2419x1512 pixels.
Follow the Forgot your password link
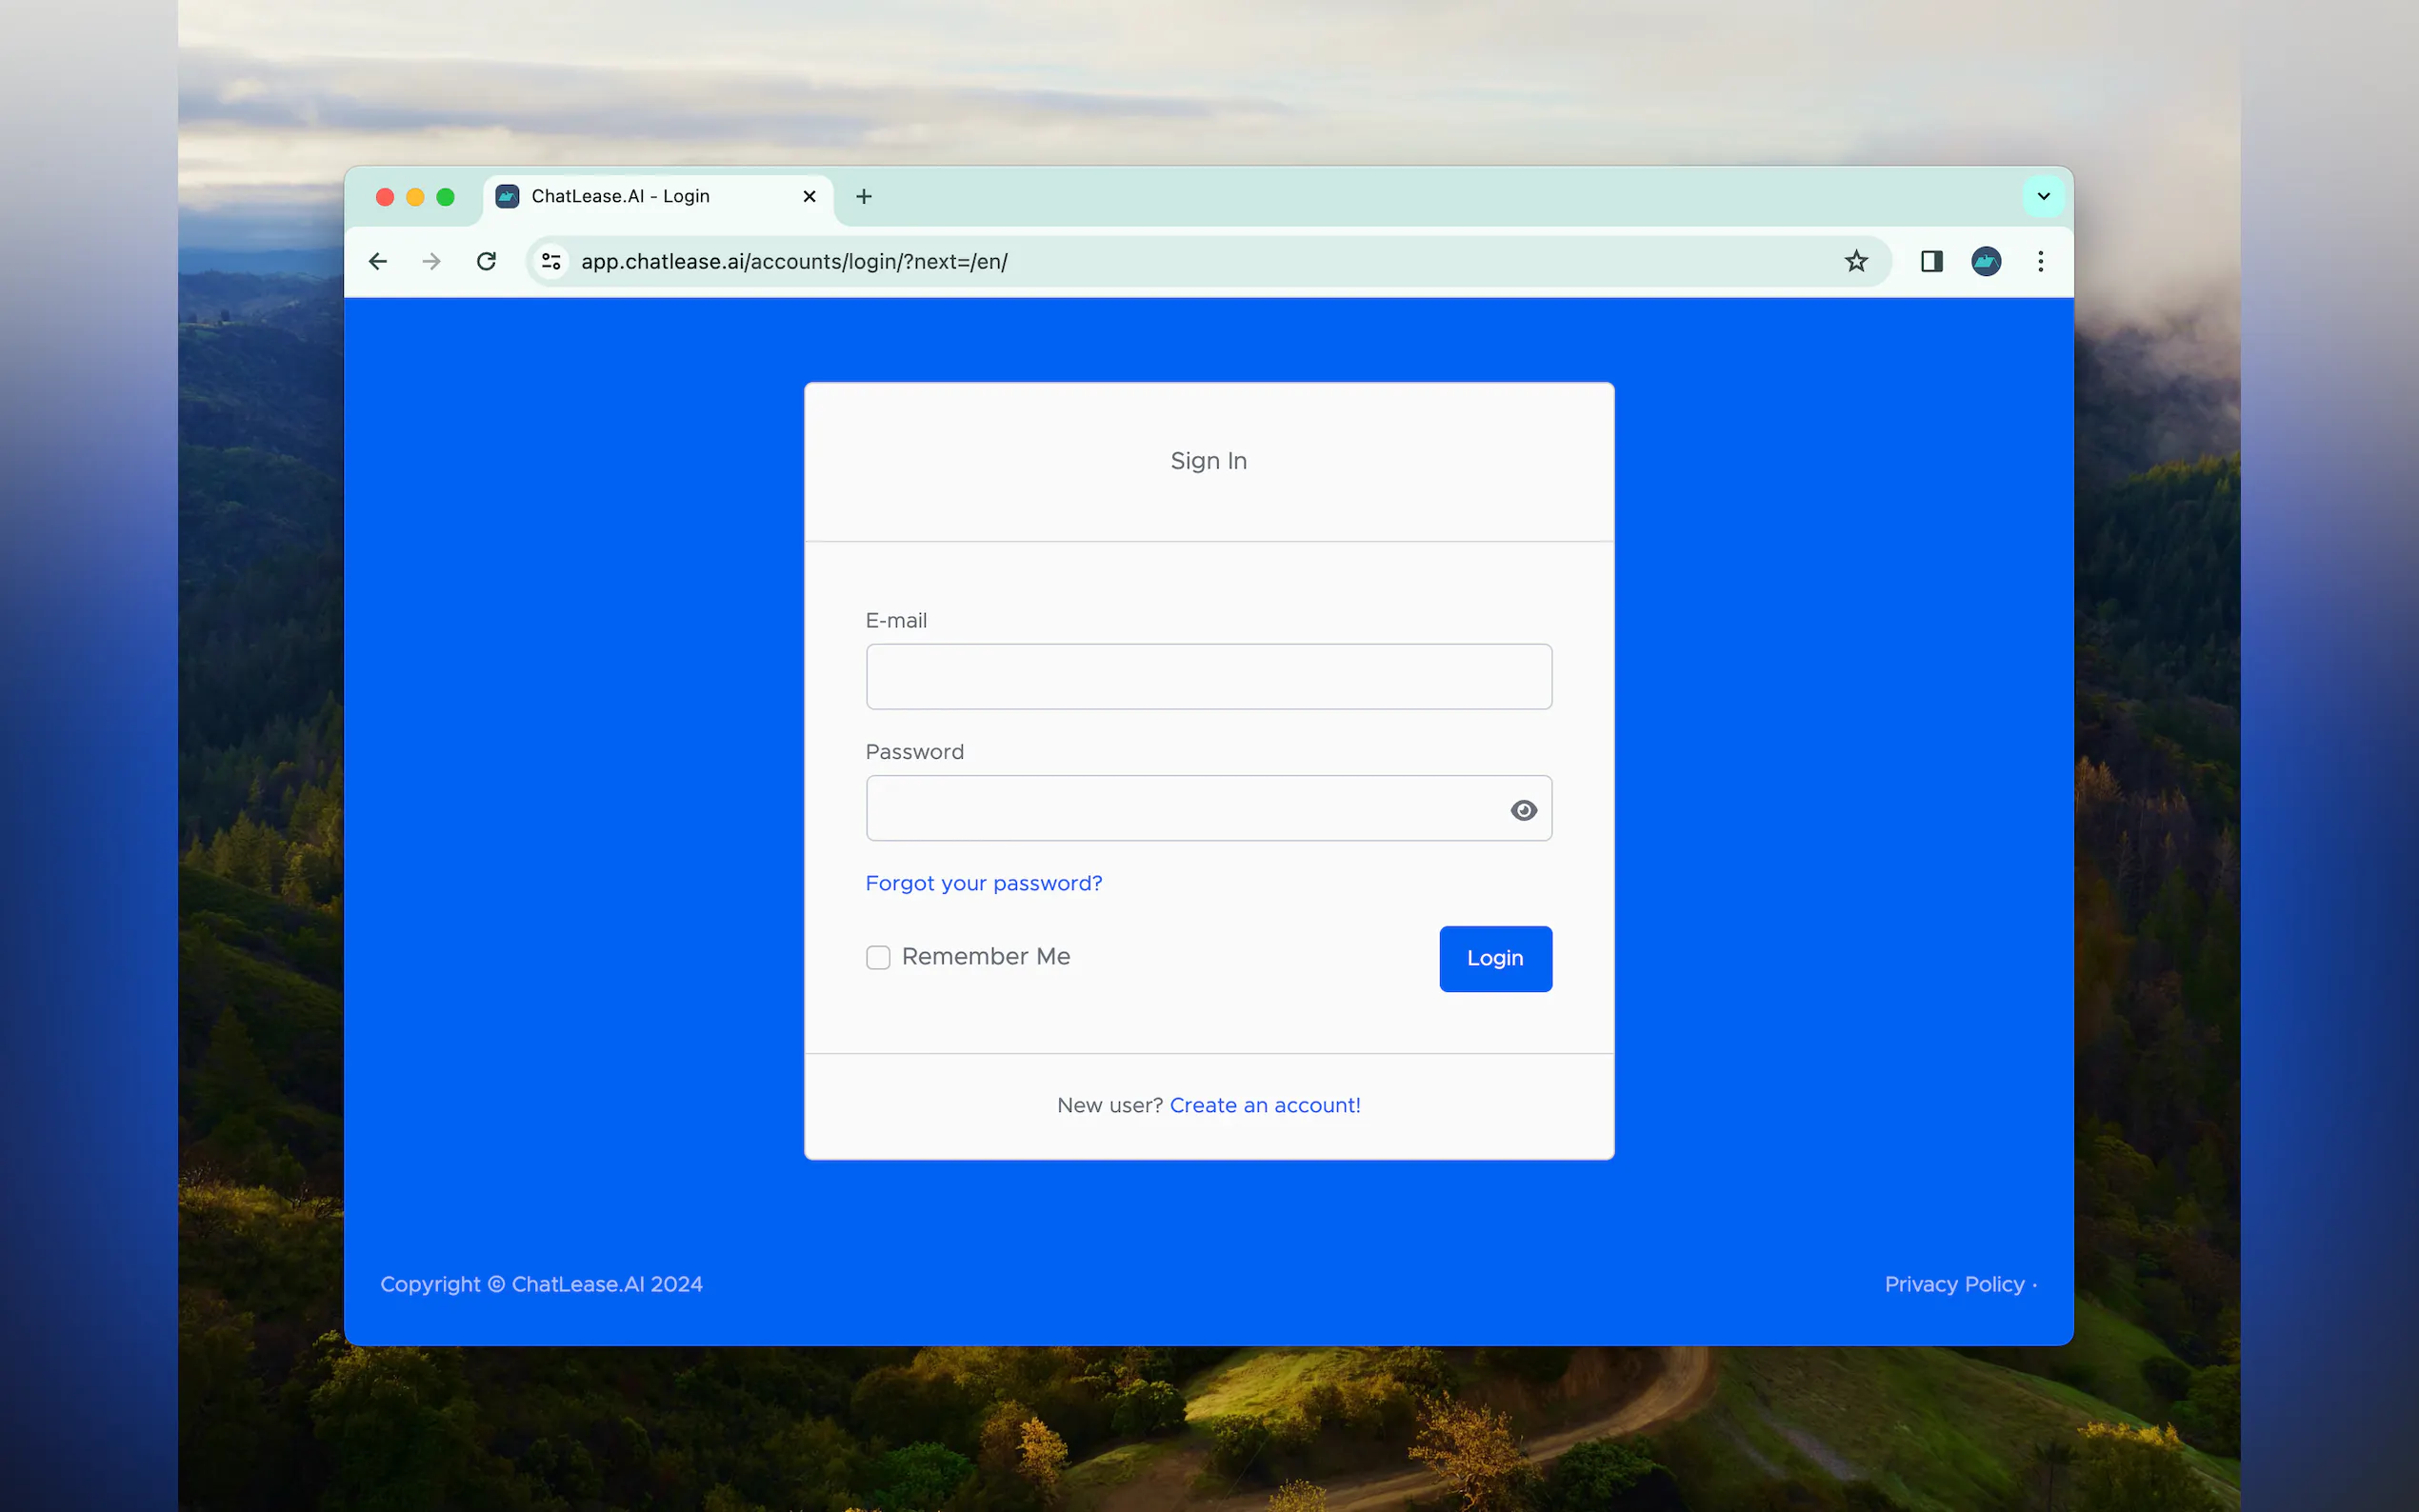coord(983,883)
